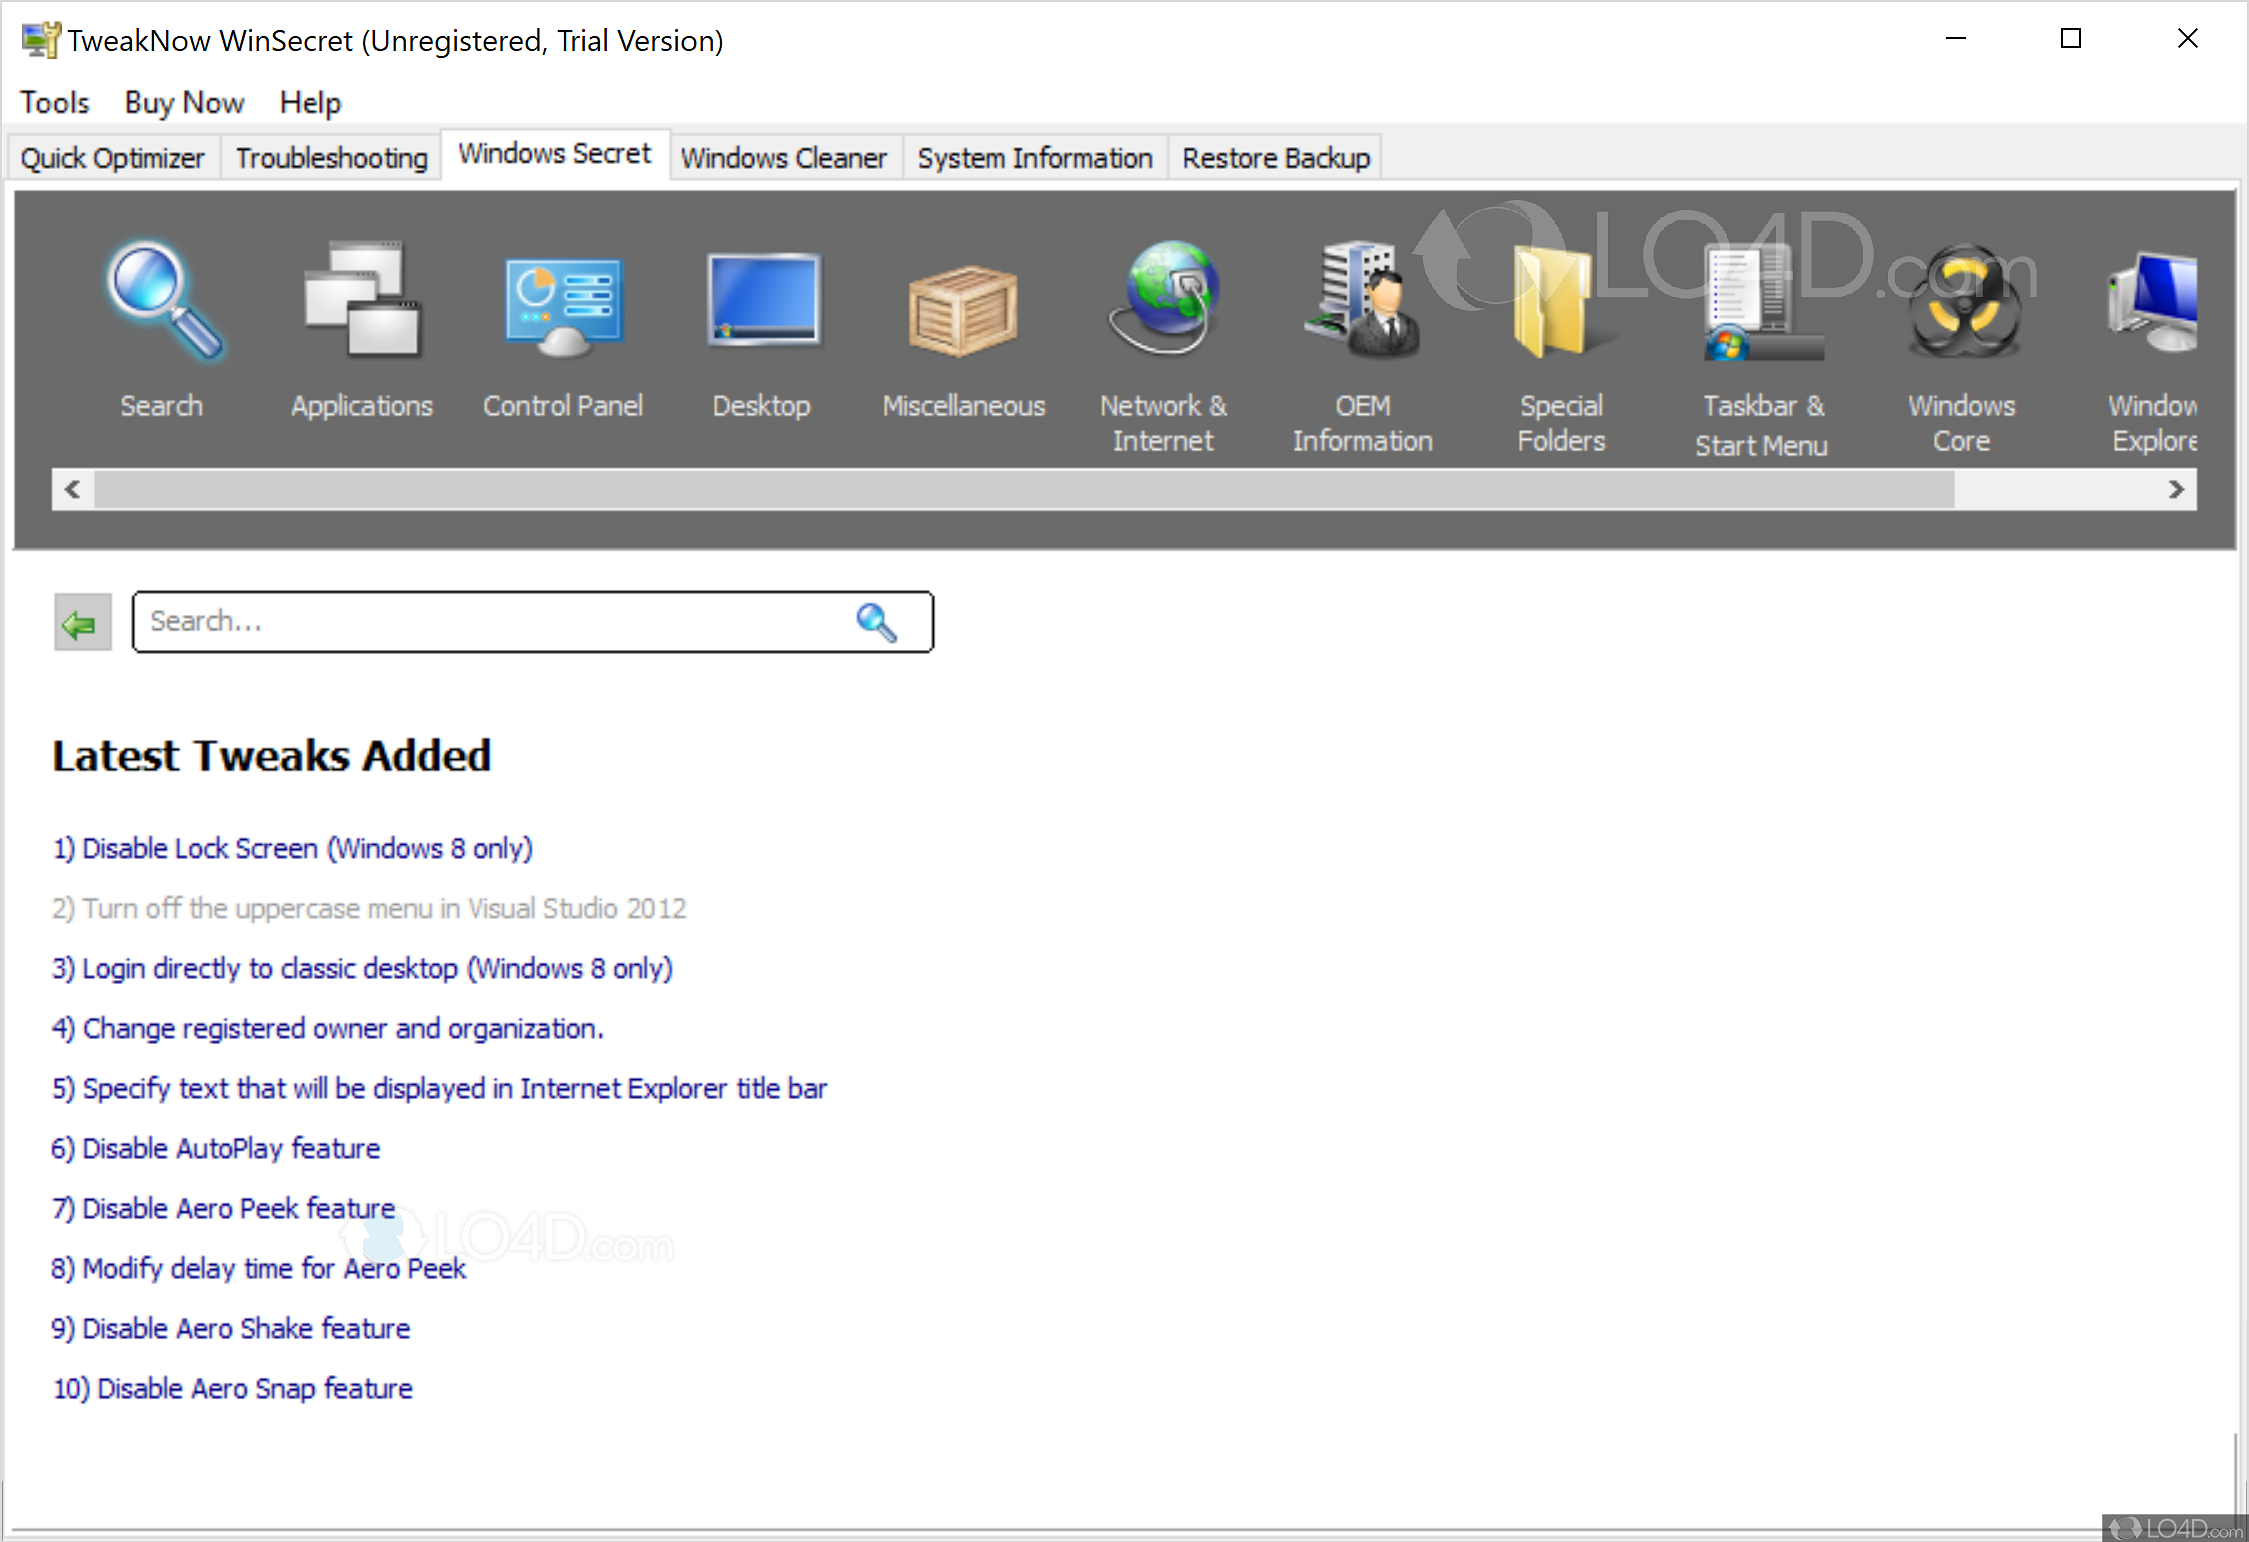Open the Help menu
This screenshot has height=1542, width=2249.
pos(310,102)
